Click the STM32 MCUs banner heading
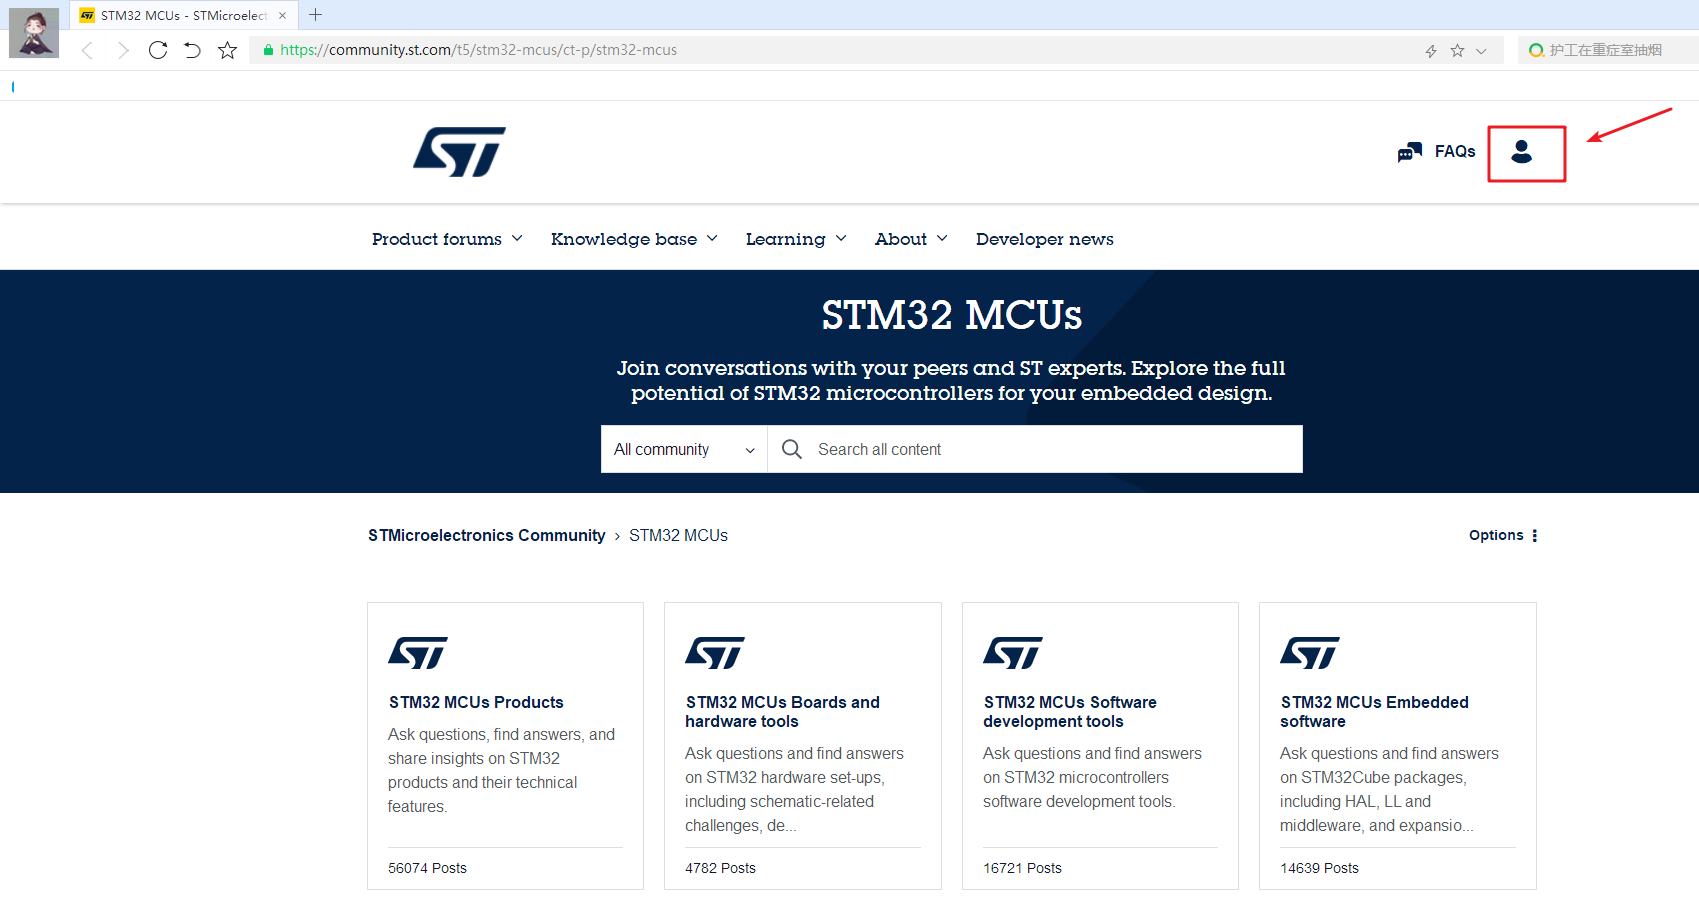 pyautogui.click(x=952, y=315)
